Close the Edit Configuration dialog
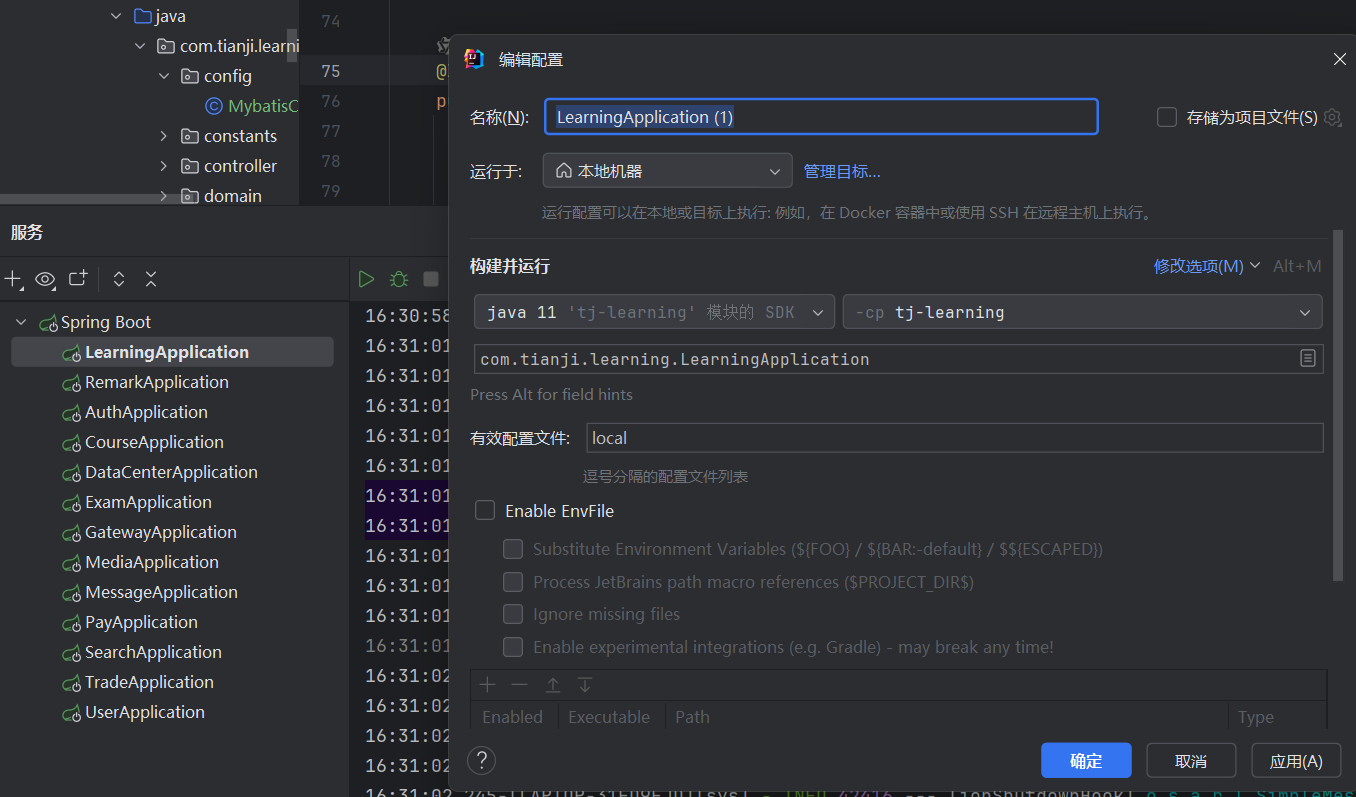1356x797 pixels. pos(1340,60)
